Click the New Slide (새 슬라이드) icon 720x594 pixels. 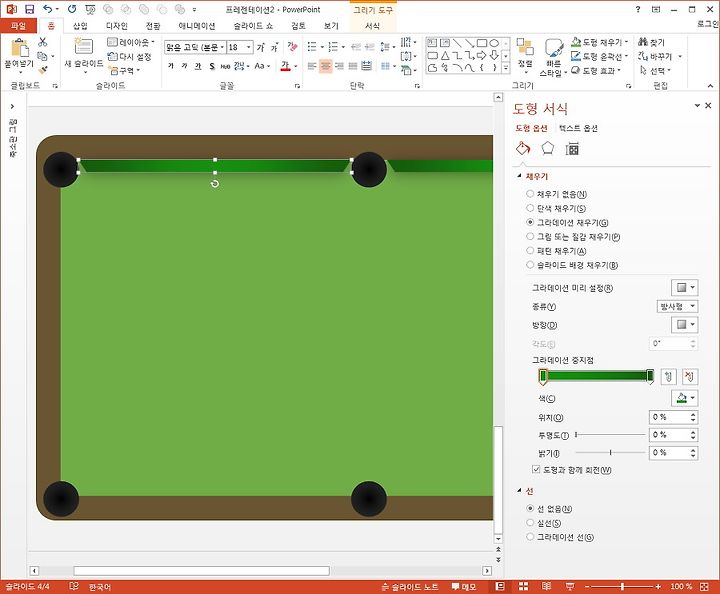tap(84, 47)
